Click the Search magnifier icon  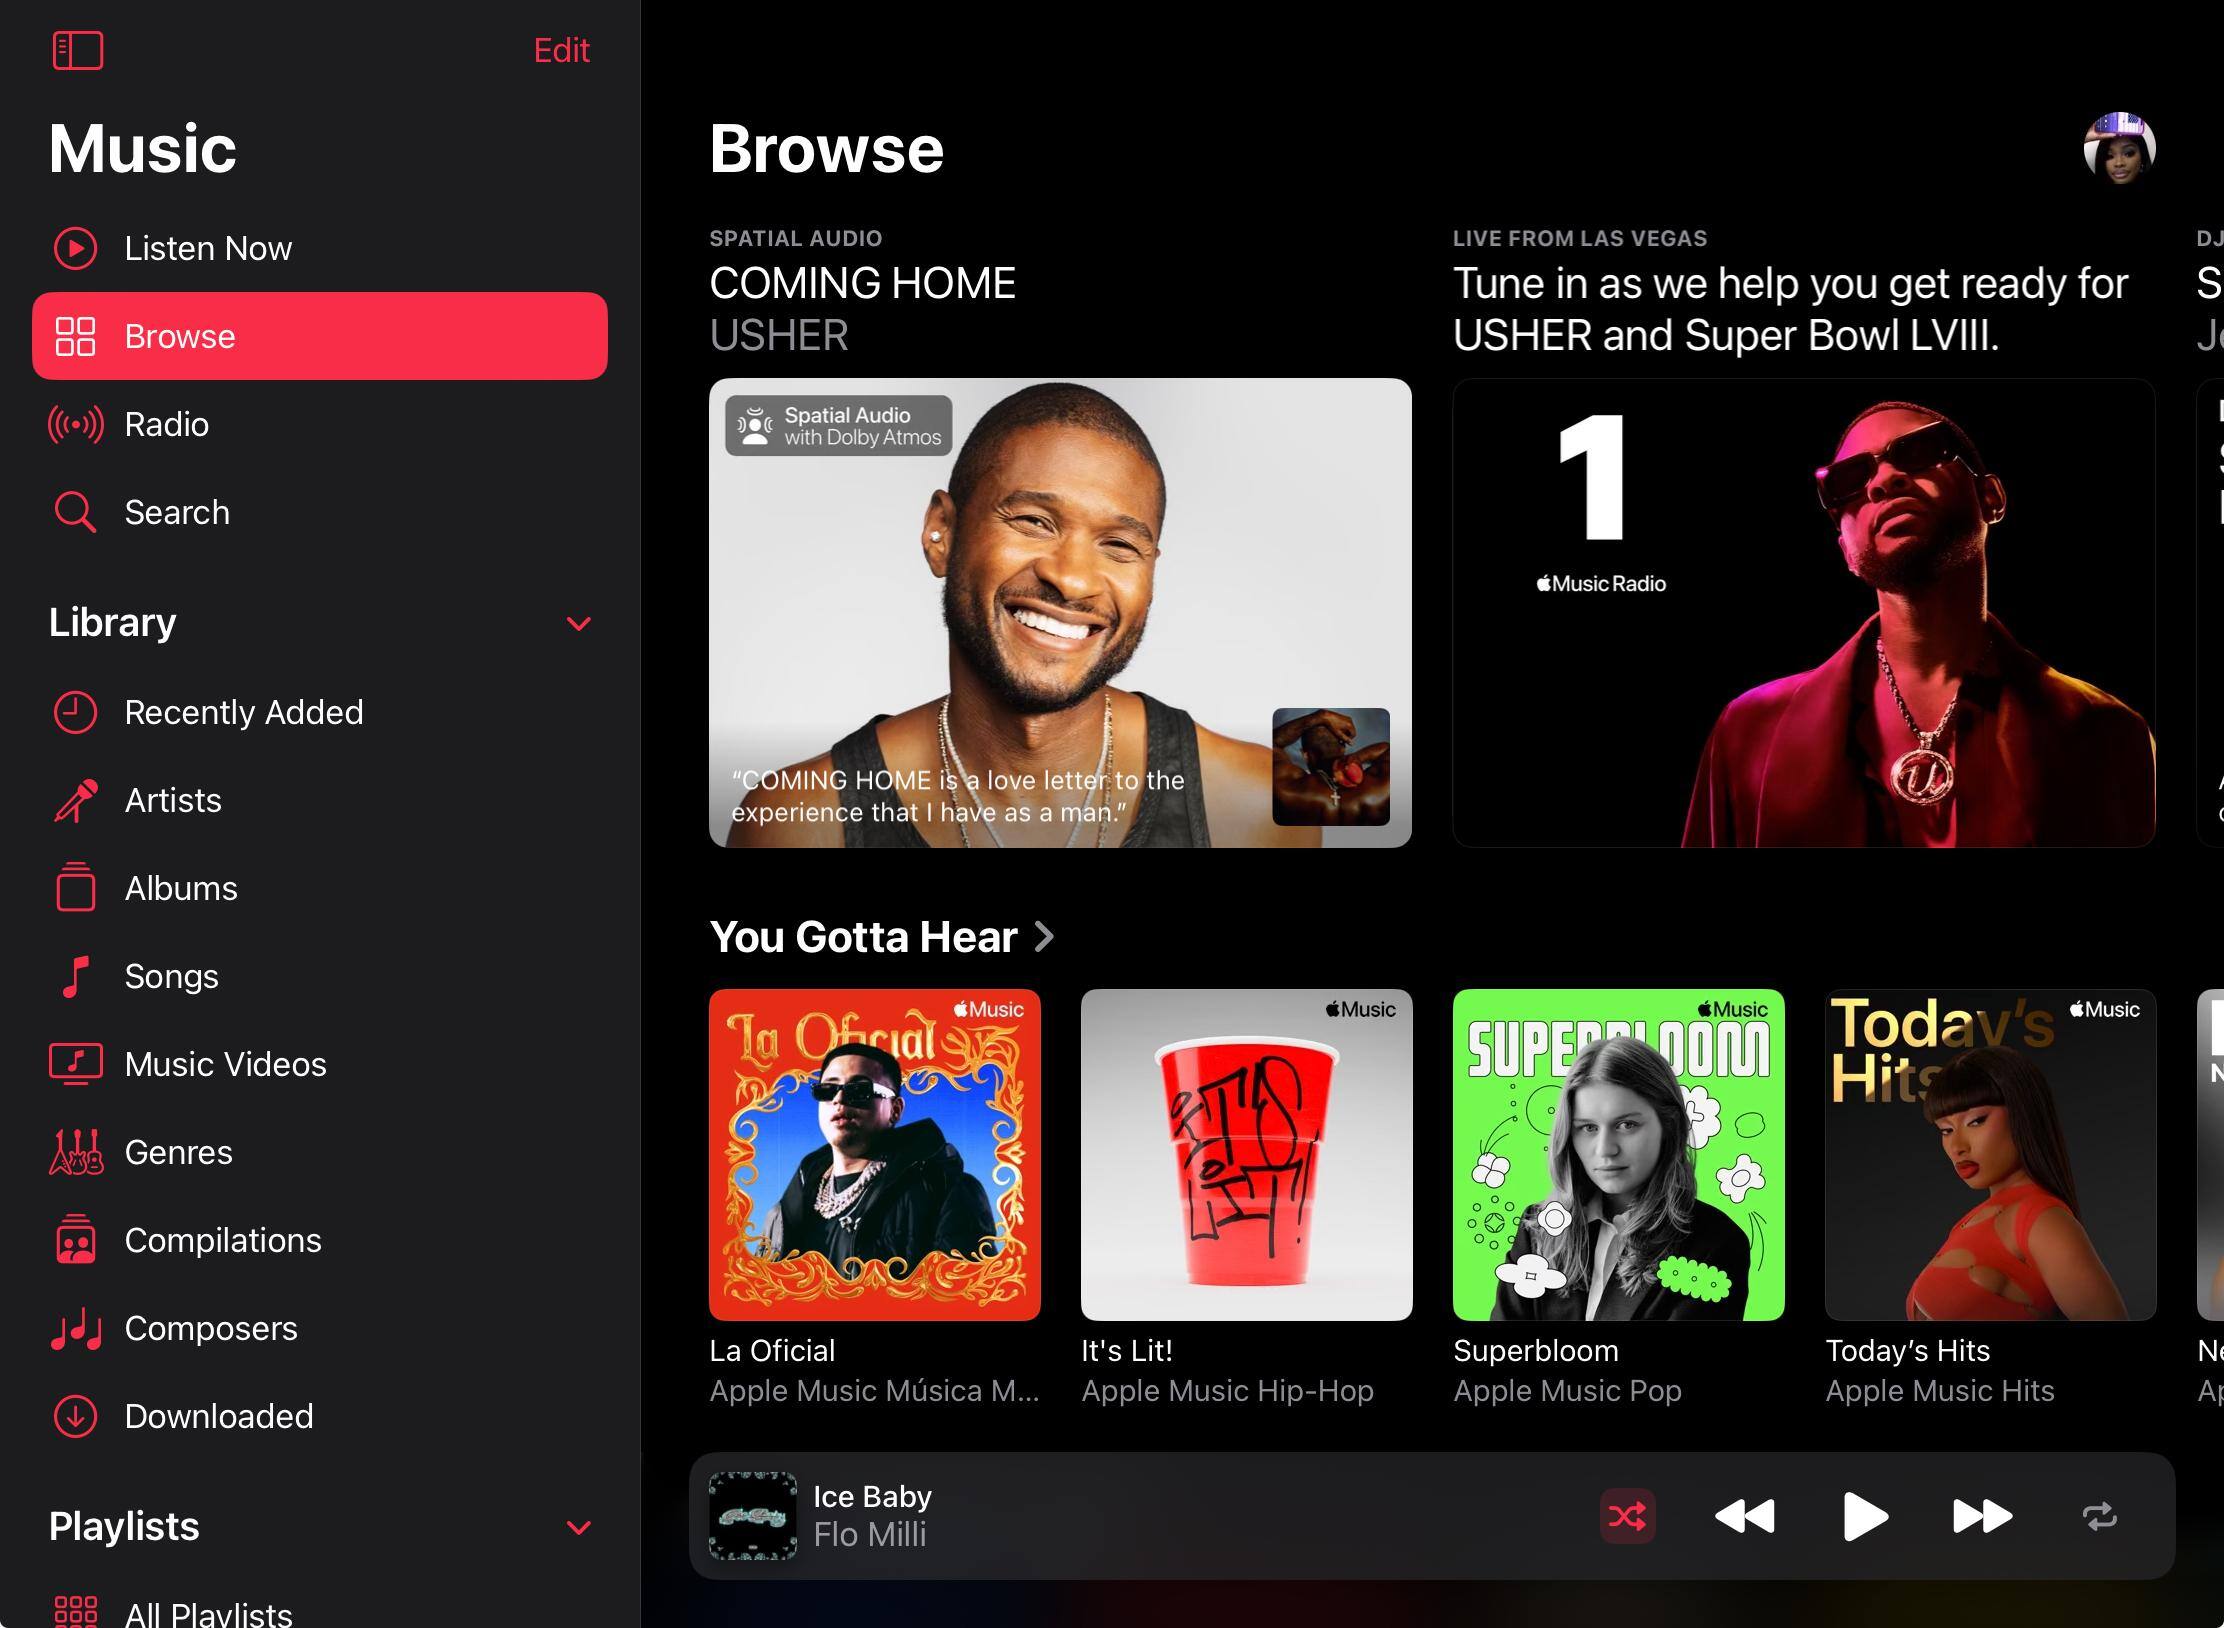(75, 513)
